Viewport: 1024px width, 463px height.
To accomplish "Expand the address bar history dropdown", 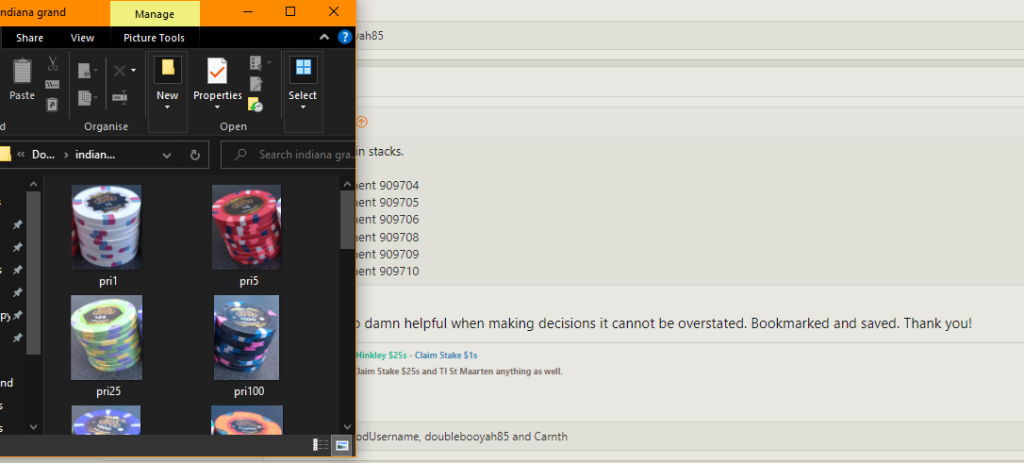I will click(x=167, y=155).
